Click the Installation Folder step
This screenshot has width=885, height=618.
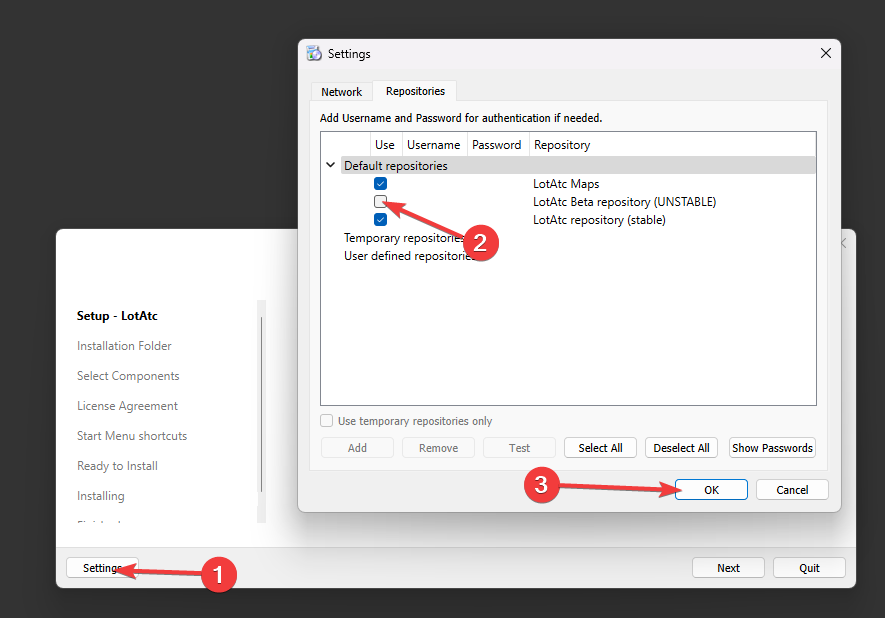click(124, 345)
